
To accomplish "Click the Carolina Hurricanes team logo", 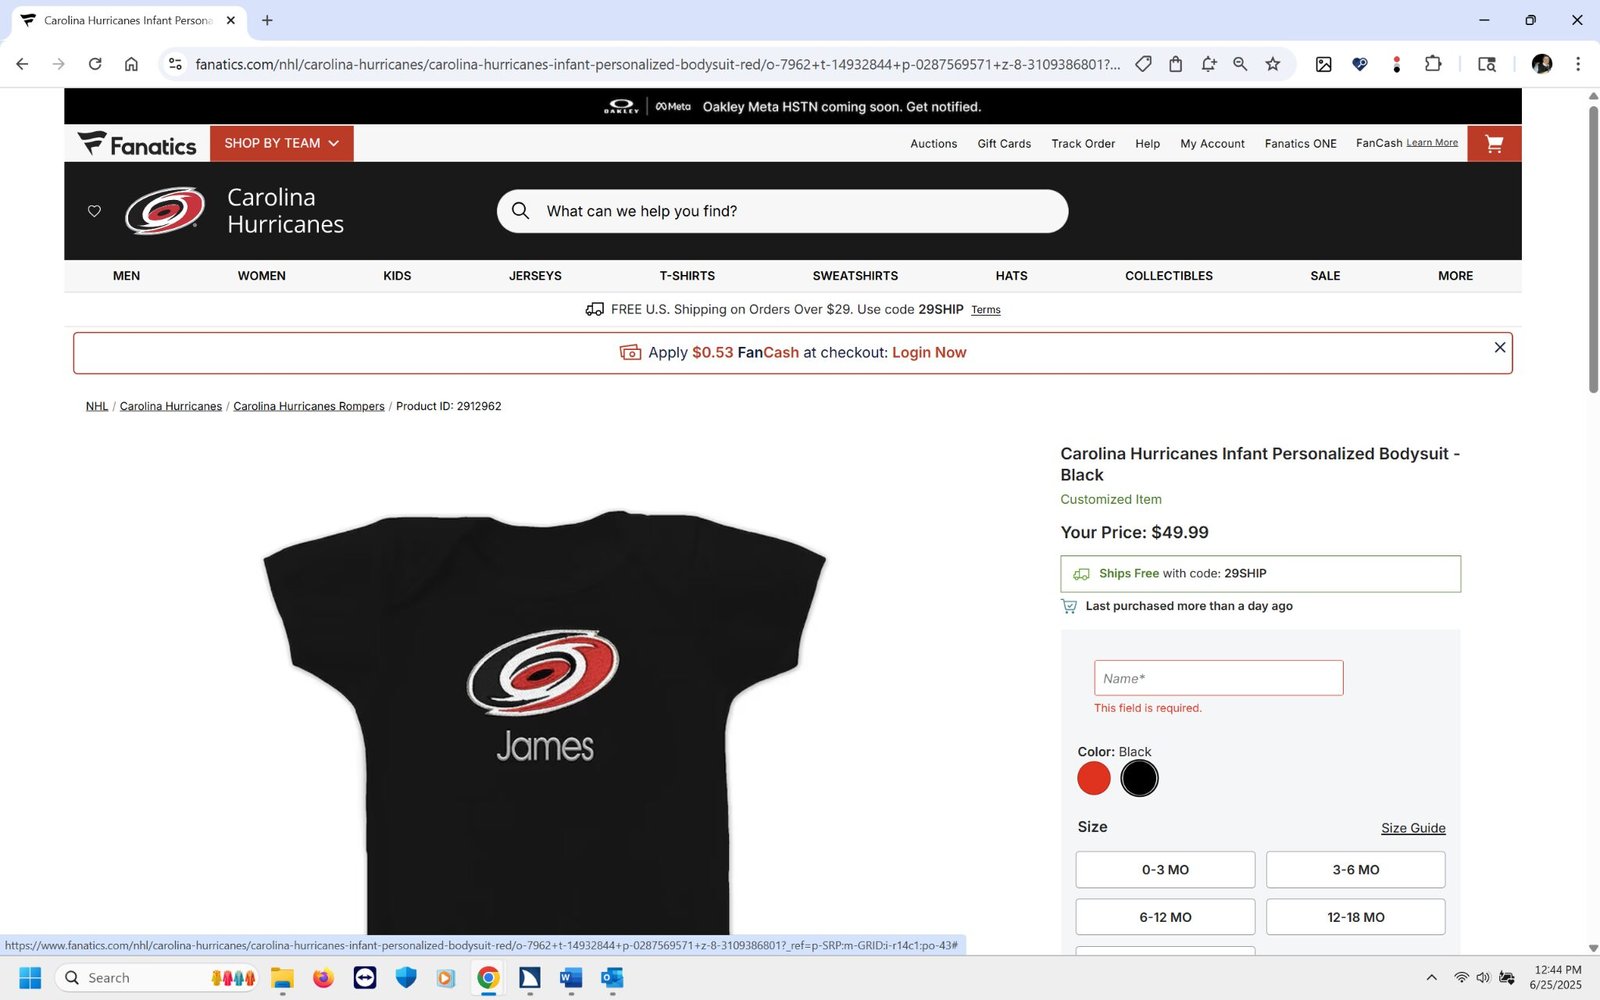I will pyautogui.click(x=165, y=211).
